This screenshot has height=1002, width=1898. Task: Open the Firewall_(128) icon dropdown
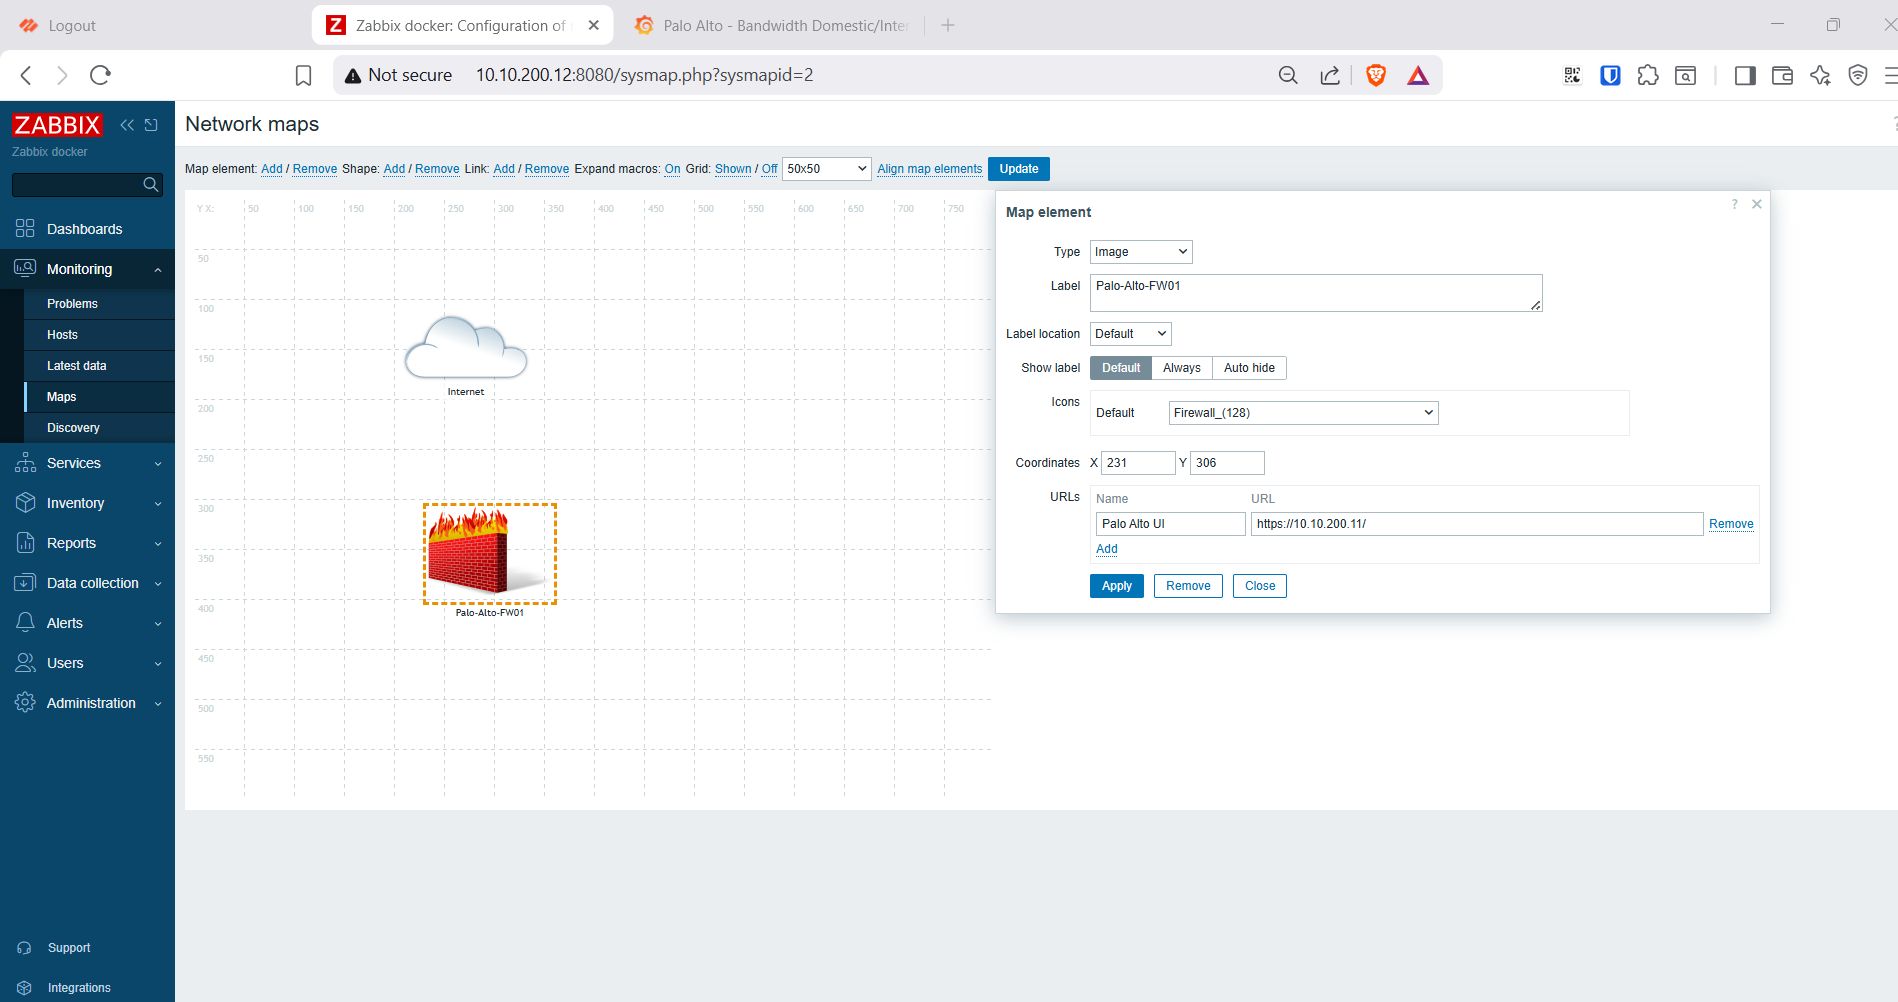click(1304, 413)
